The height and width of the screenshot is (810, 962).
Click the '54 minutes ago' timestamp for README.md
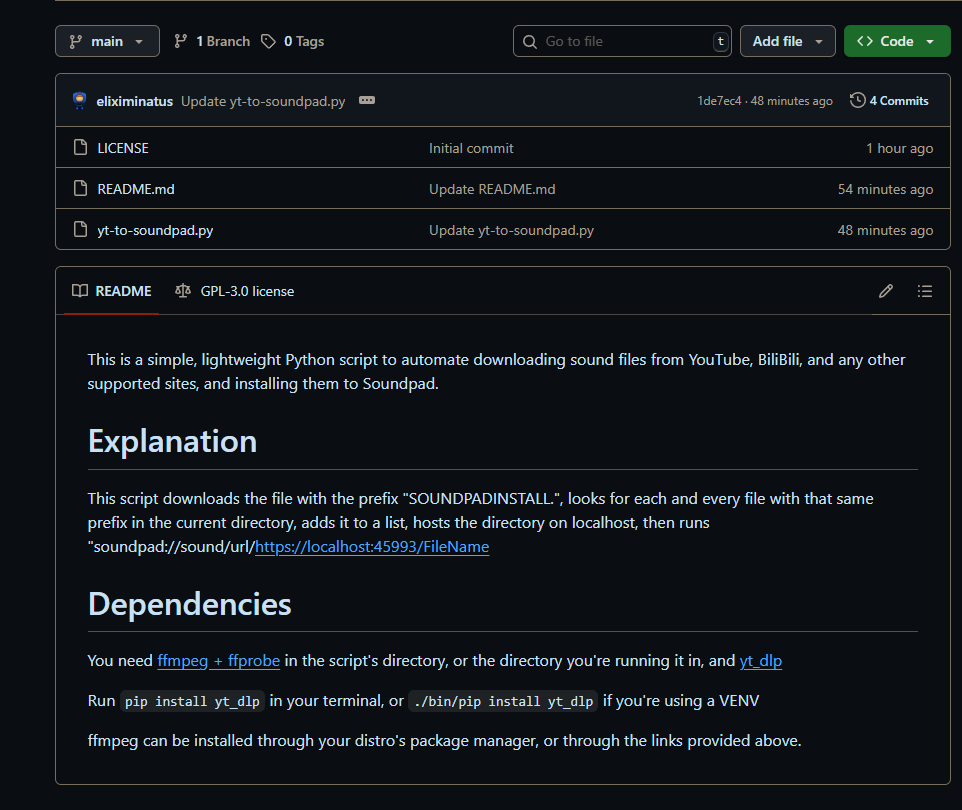885,189
